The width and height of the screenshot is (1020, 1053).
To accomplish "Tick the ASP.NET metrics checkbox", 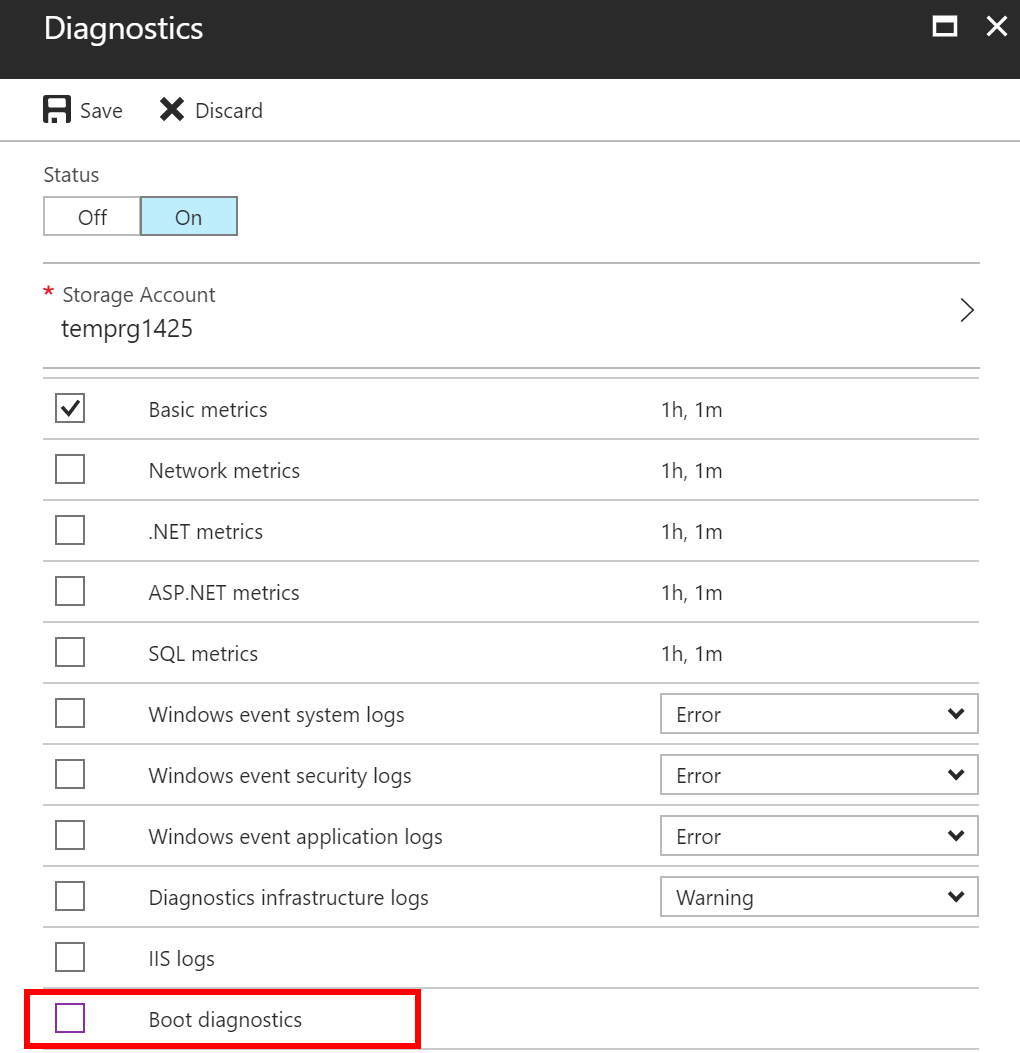I will [x=70, y=592].
